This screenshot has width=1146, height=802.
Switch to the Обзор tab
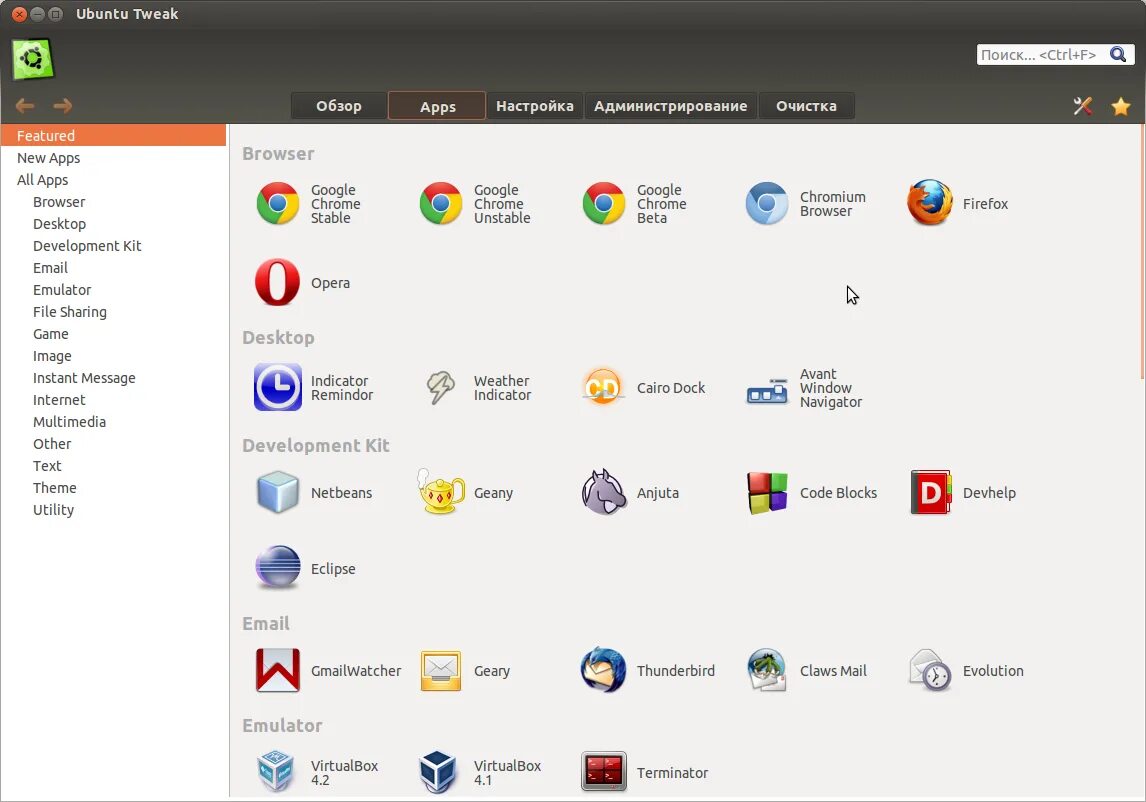pos(338,105)
